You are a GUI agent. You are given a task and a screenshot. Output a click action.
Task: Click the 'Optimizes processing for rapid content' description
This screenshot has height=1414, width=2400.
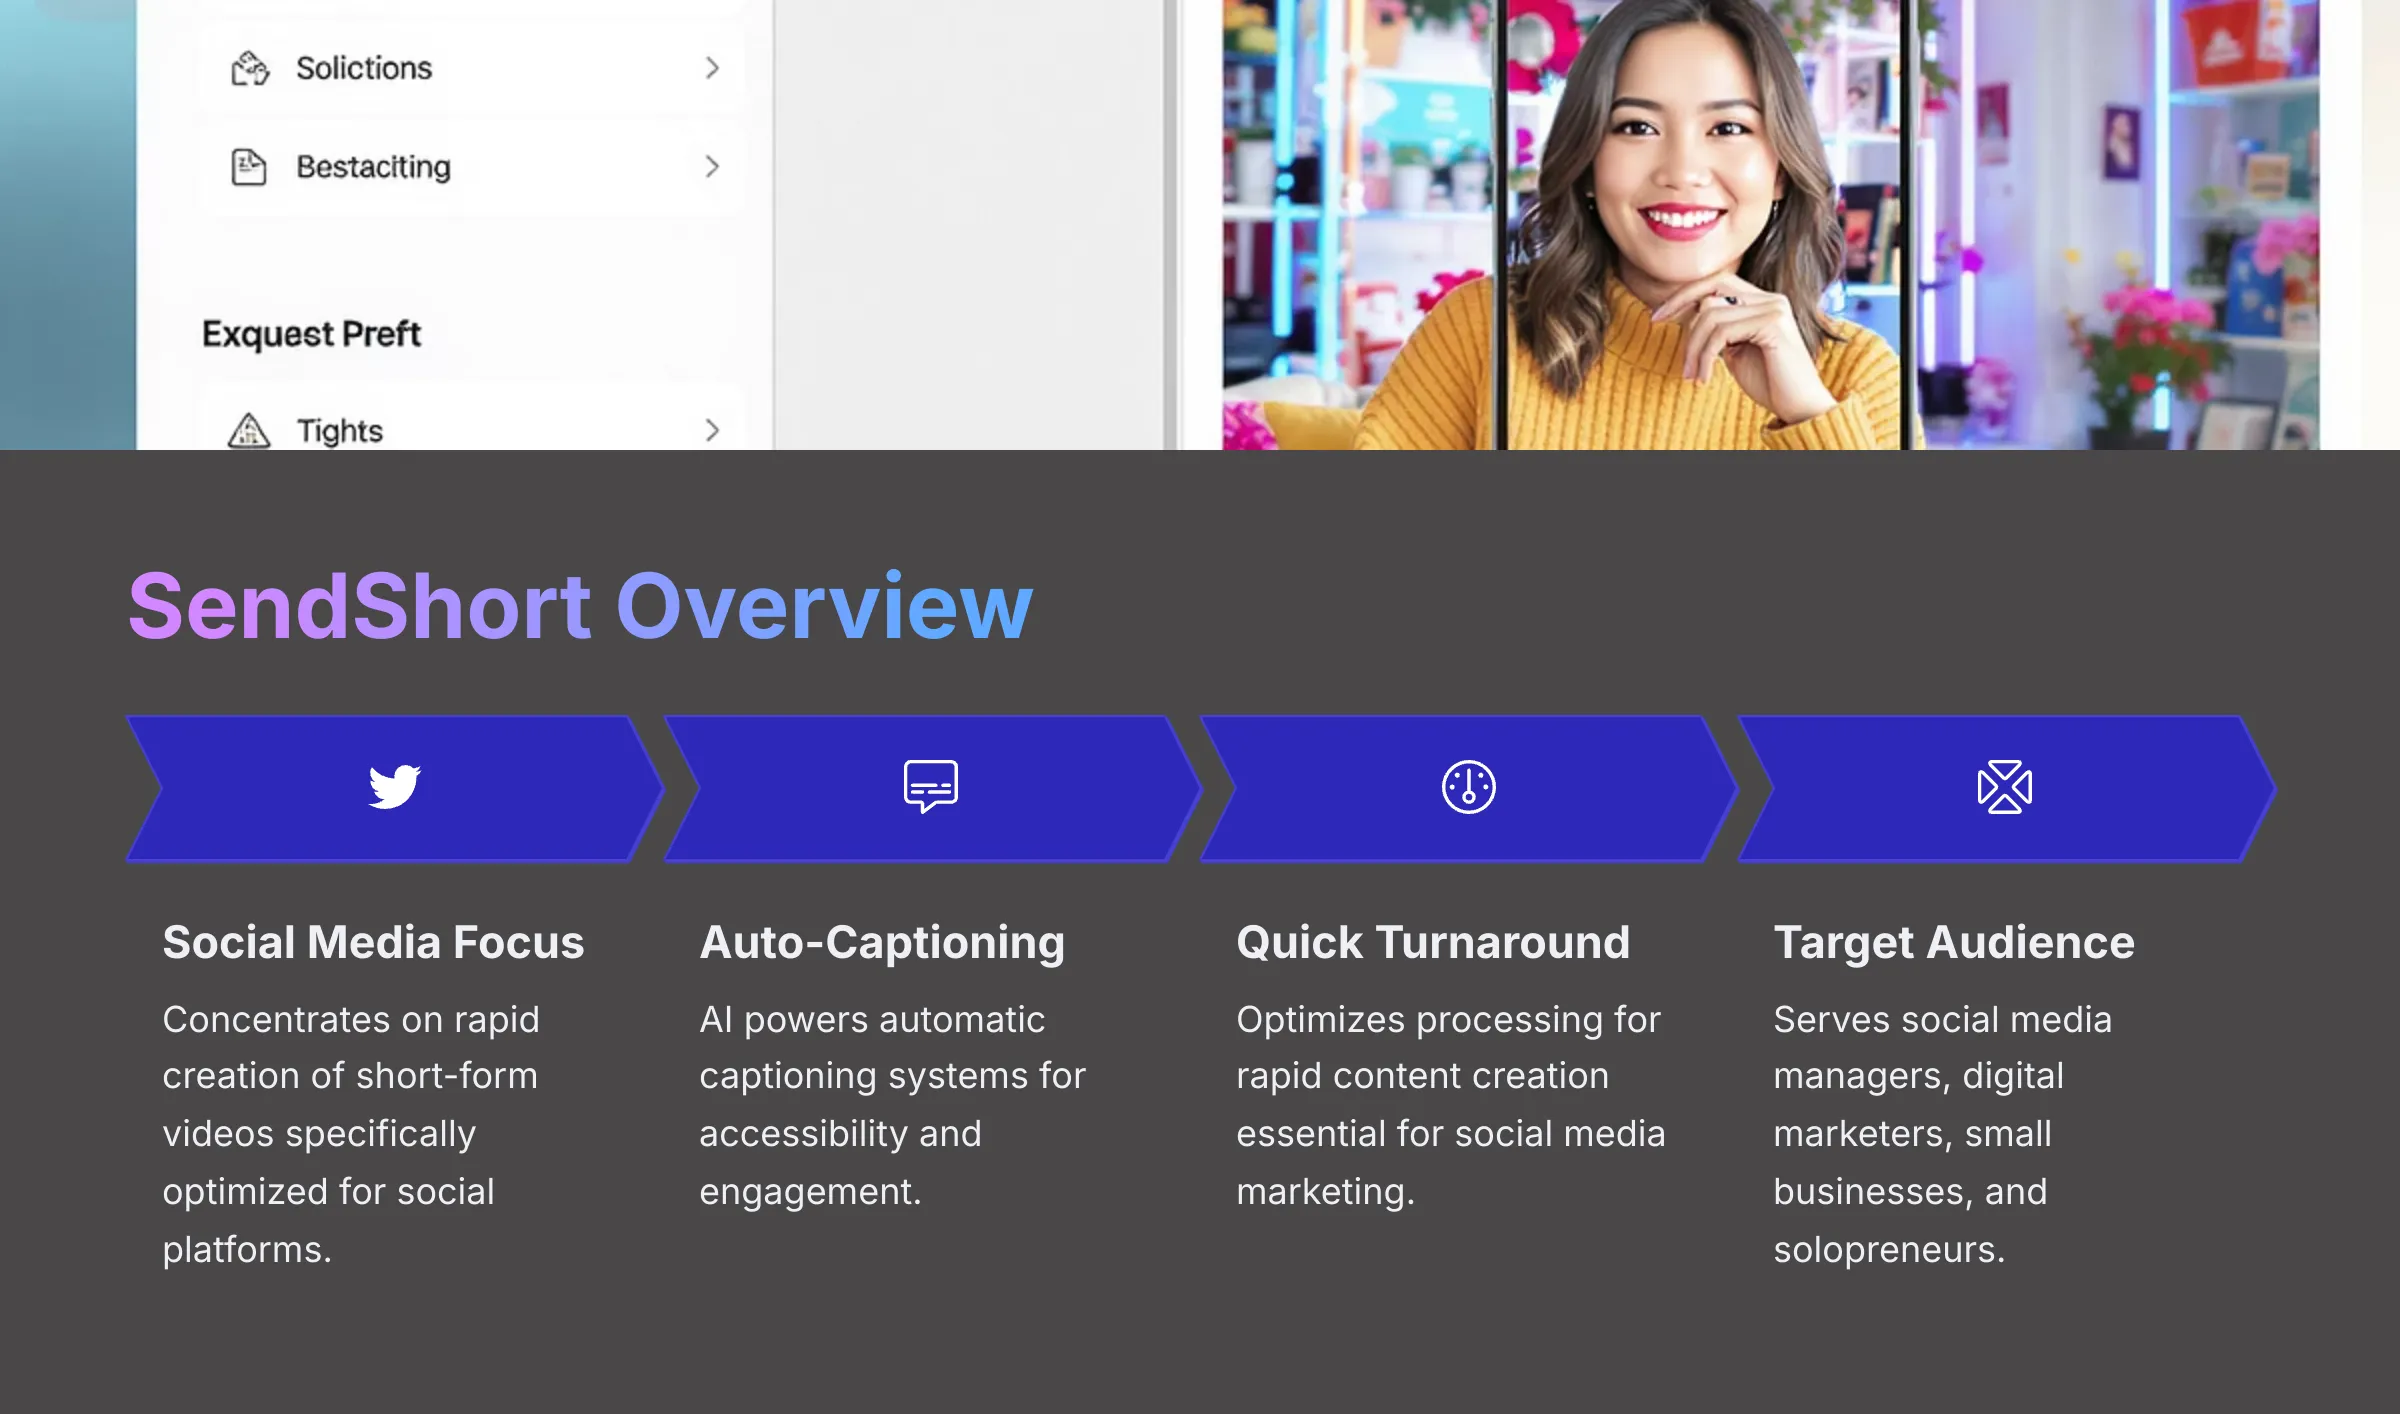tap(1451, 1105)
